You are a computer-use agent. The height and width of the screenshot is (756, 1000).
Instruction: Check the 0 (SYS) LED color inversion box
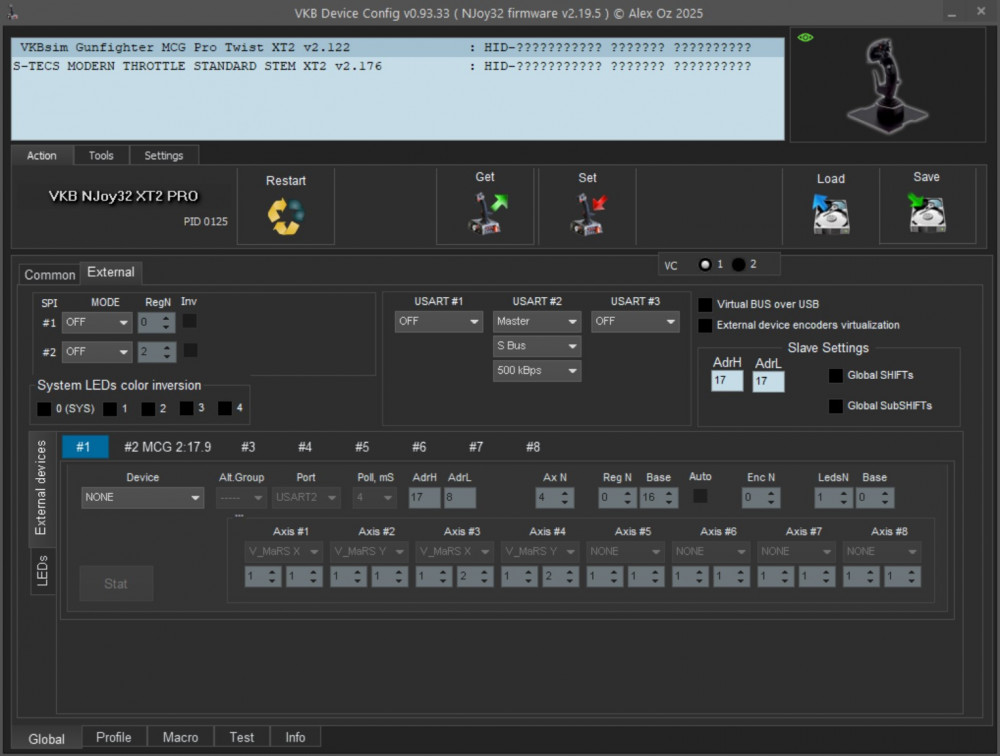(x=44, y=409)
